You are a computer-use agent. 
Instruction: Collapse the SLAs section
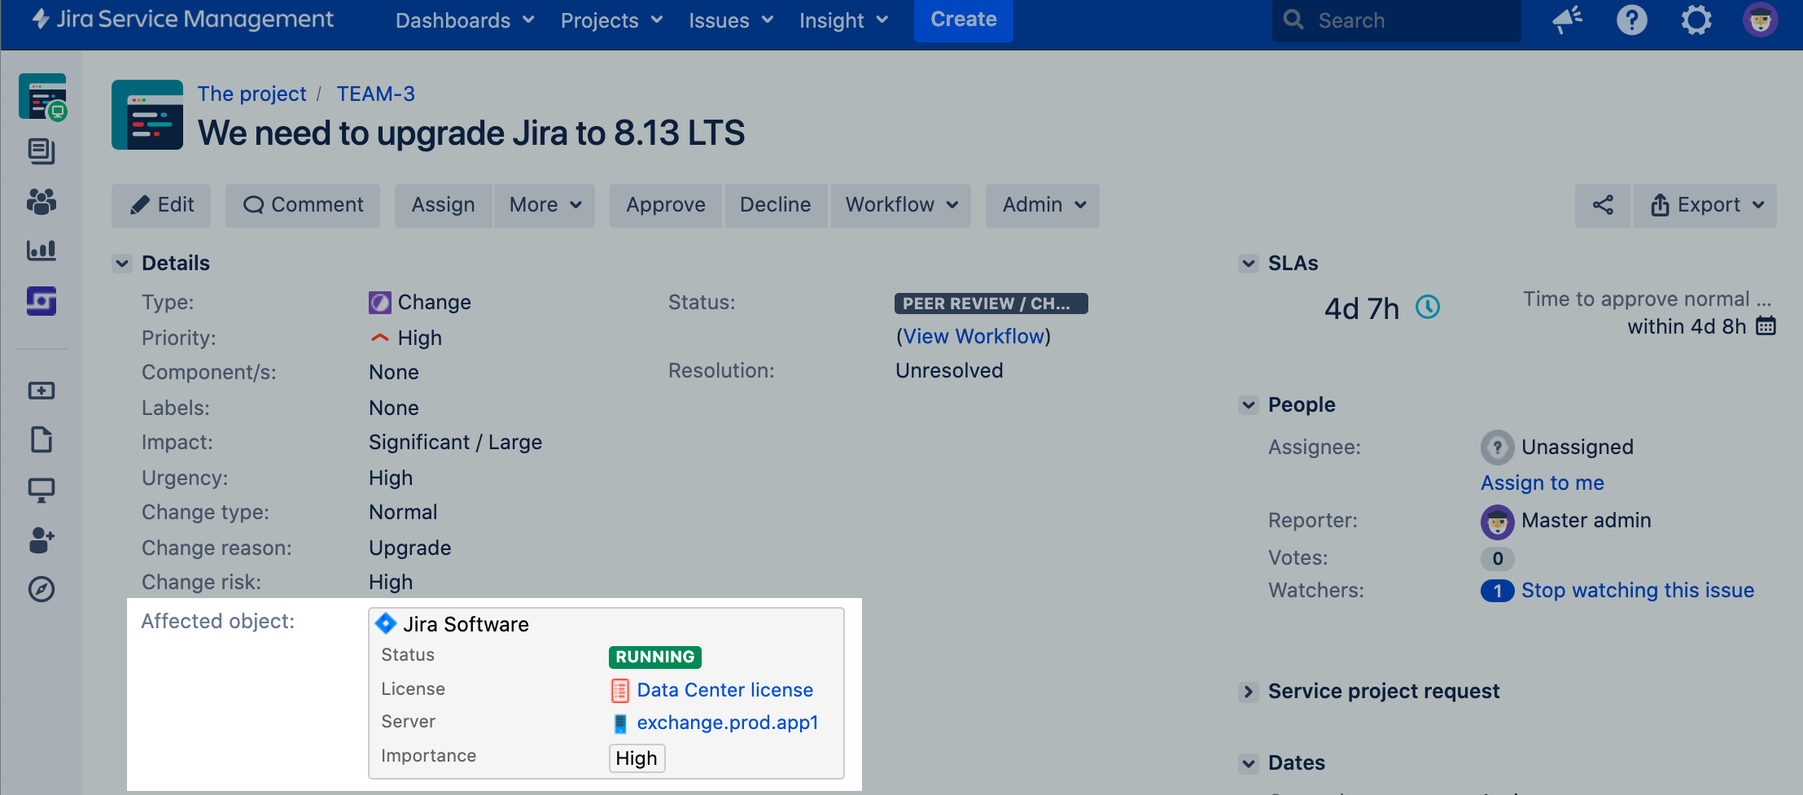1248,263
